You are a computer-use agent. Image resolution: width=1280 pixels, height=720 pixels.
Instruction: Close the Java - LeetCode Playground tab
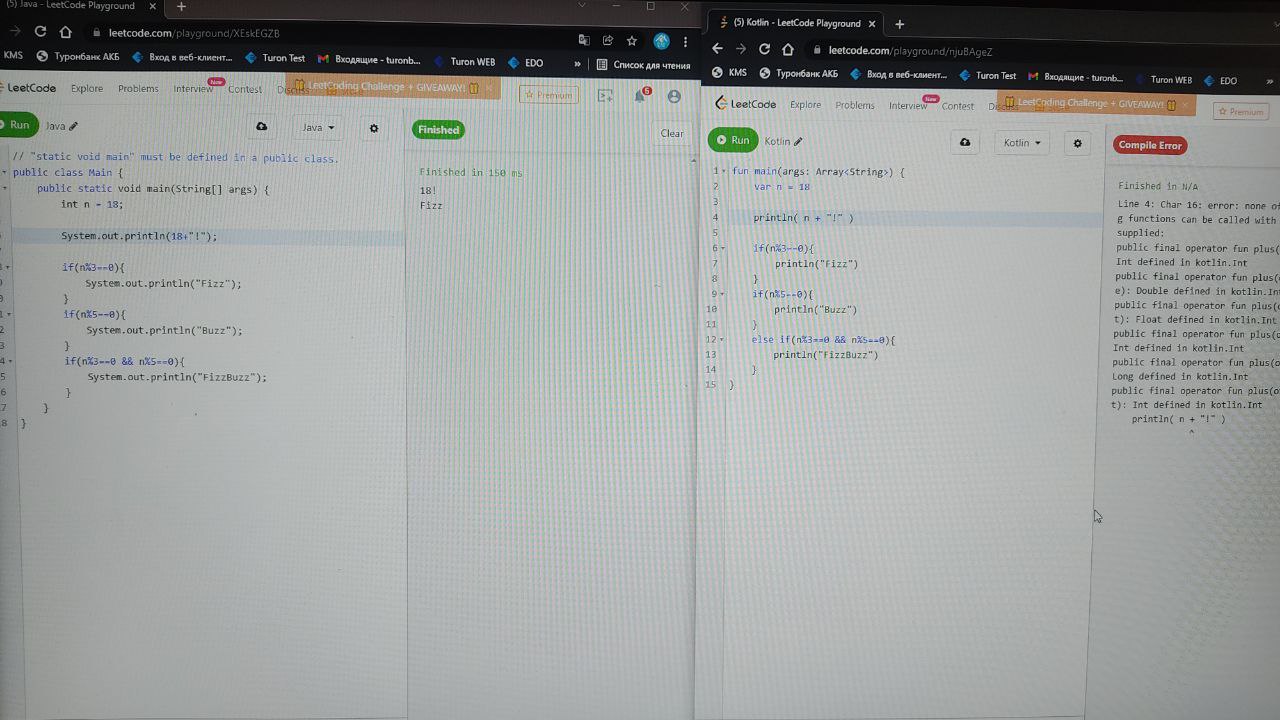(152, 6)
